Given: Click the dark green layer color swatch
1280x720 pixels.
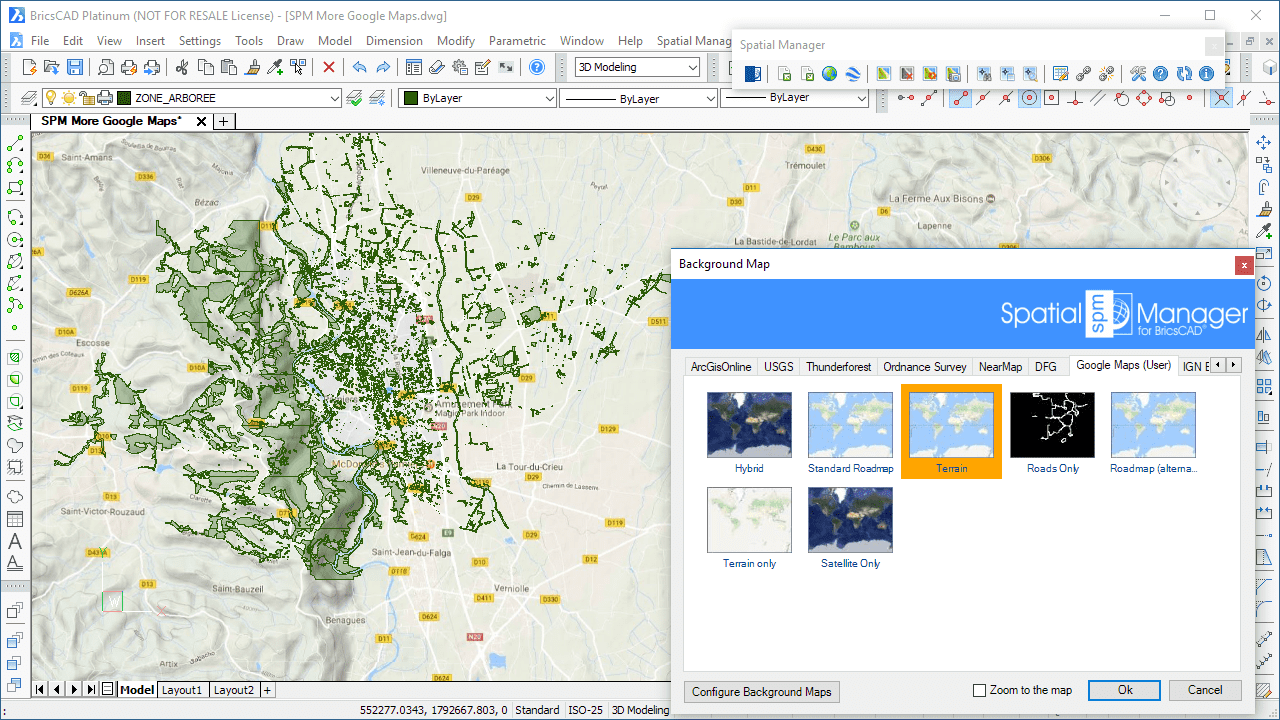Looking at the screenshot, I should (x=124, y=98).
